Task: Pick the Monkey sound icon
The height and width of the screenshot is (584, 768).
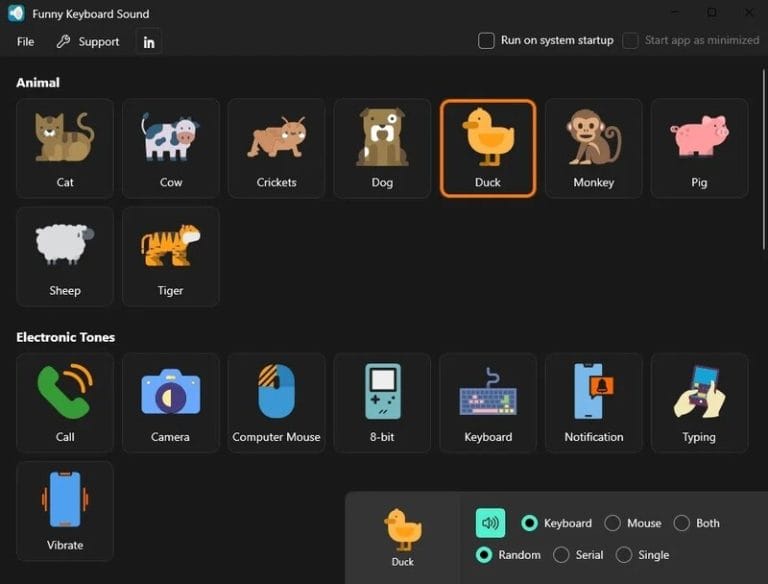Action: coord(594,147)
